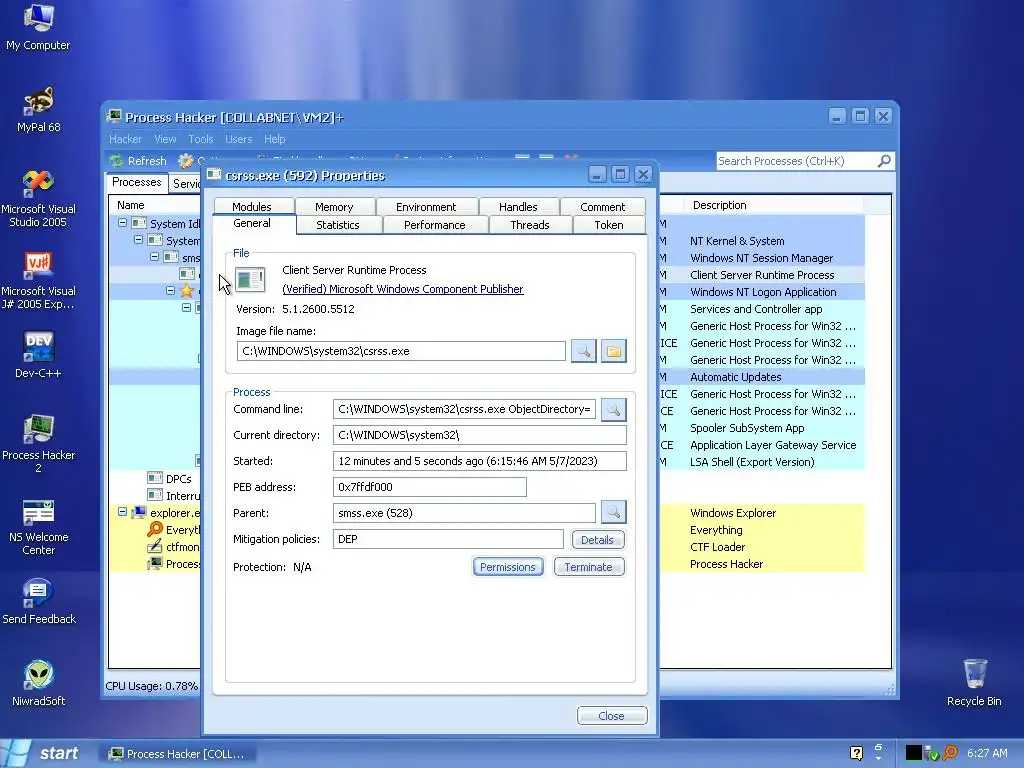Click magnifier icon next to Command line
Image resolution: width=1024 pixels, height=768 pixels.
point(613,409)
